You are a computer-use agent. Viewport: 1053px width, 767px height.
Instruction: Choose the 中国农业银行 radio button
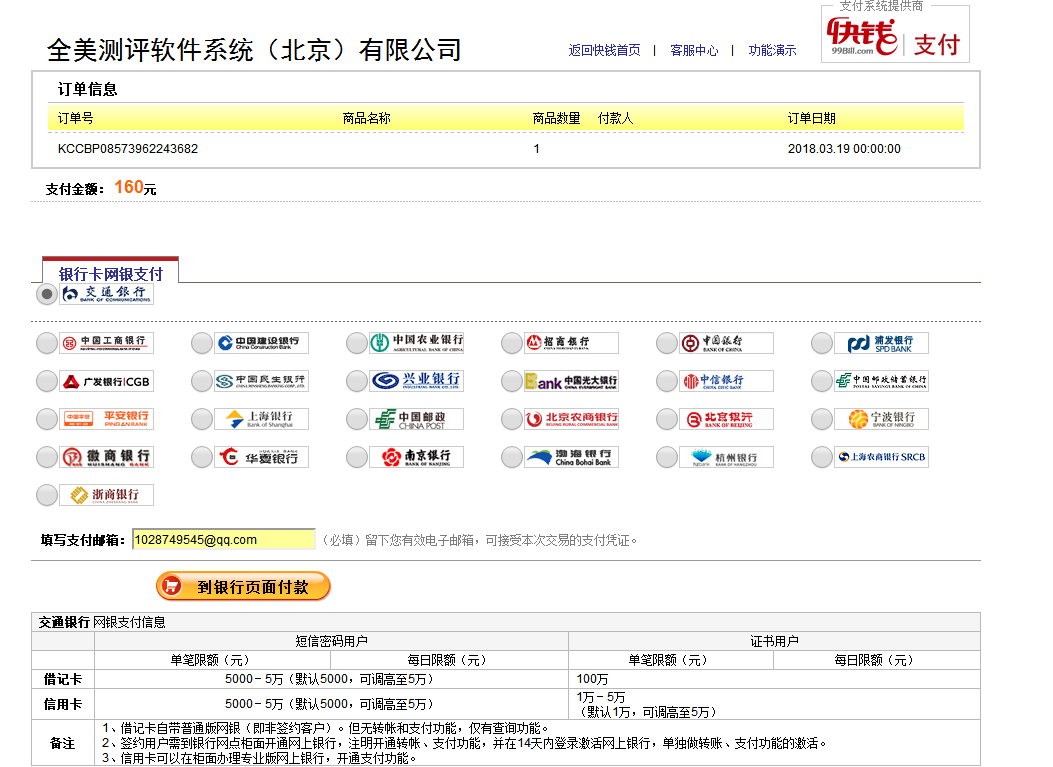(x=357, y=343)
